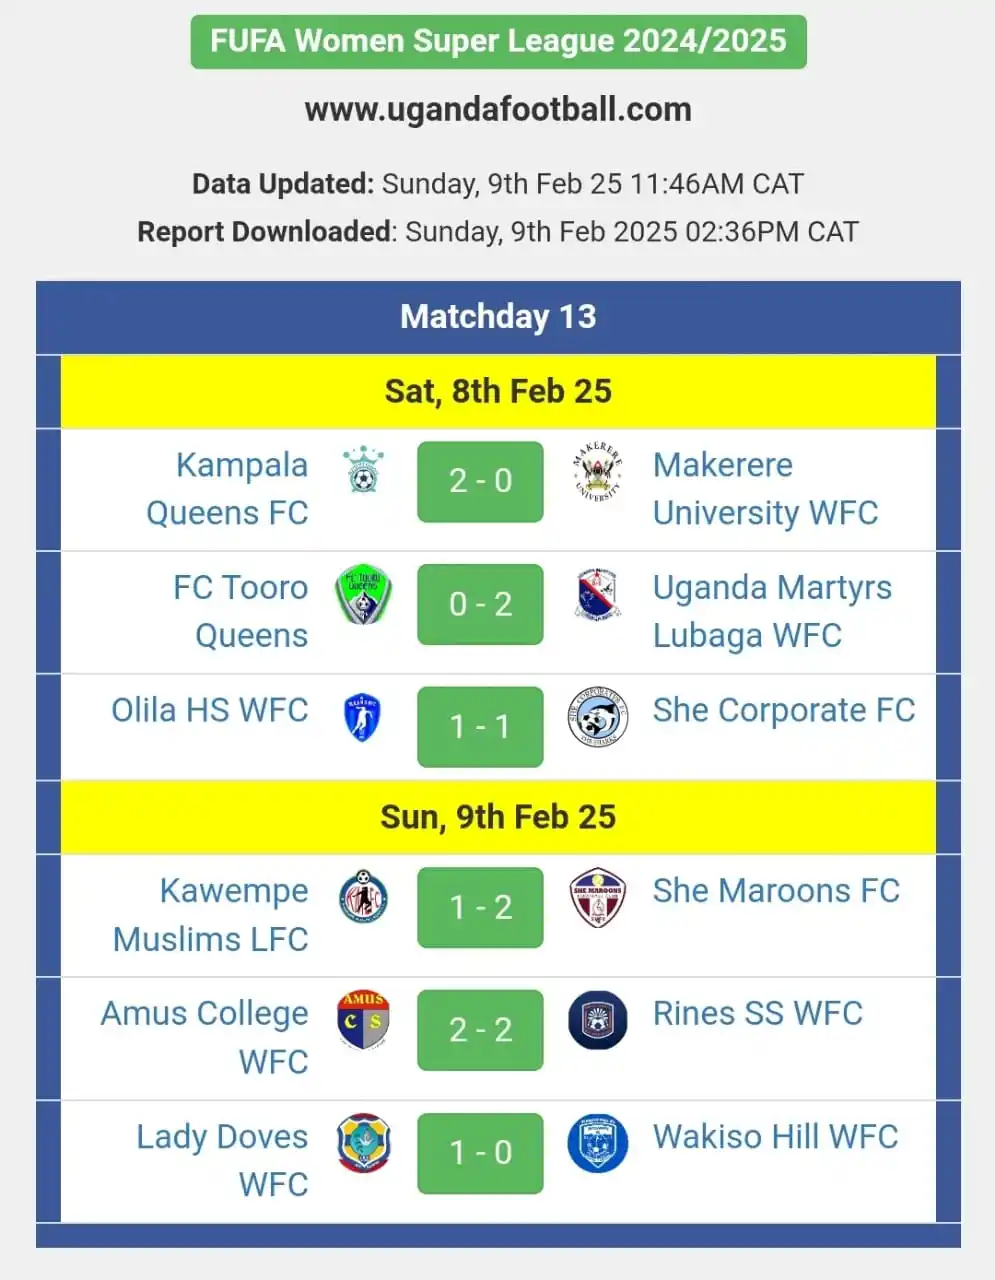Screen dimensions: 995x1280
Task: Open the Uganda Martyrs Lubaga WFC team link
Action: click(772, 611)
